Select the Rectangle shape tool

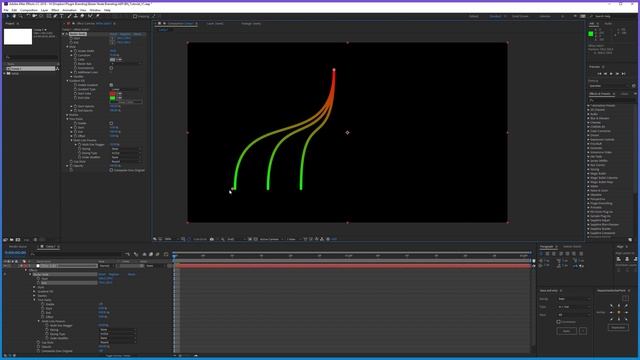pos(49,16)
